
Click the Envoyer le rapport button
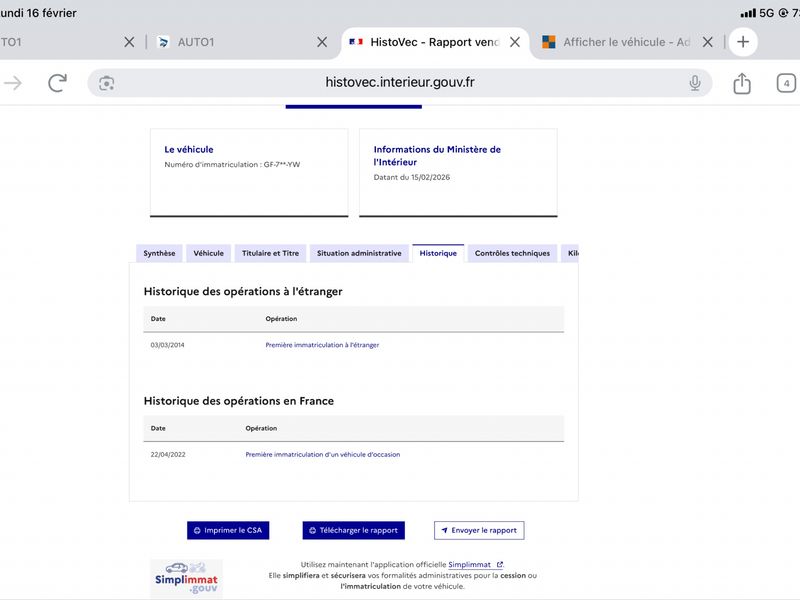[479, 530]
